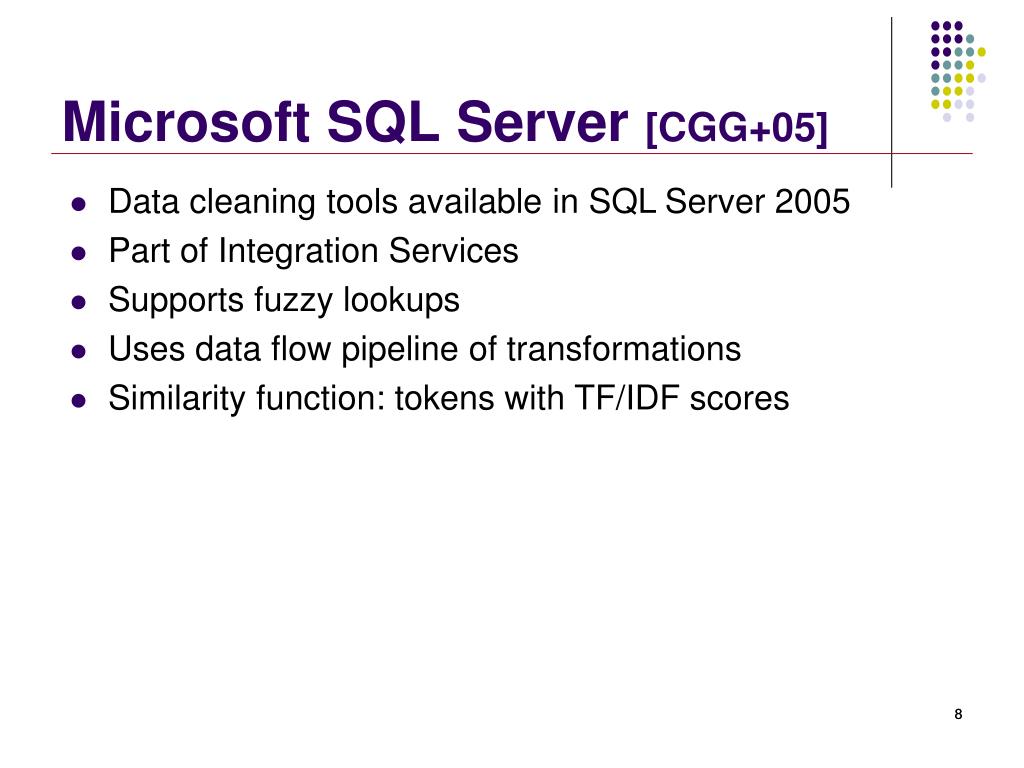The height and width of the screenshot is (768, 1024).
Task: Select the 'Uses data flow pipeline' line
Action: (x=424, y=349)
